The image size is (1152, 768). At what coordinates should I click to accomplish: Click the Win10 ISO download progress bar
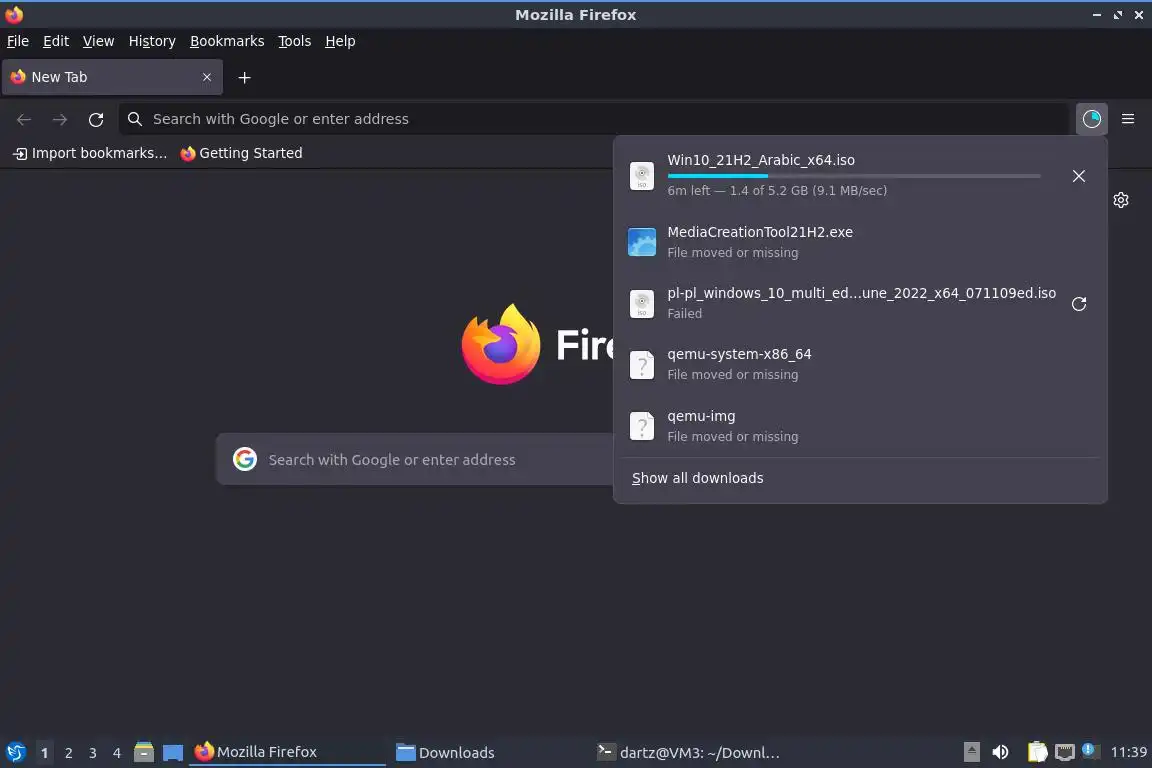854,176
